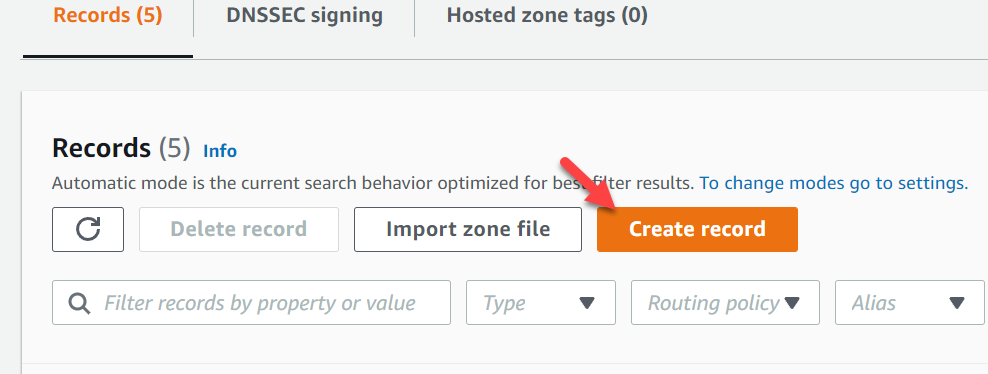The width and height of the screenshot is (988, 374).
Task: Click the greyed Delete record button
Action: click(x=239, y=229)
